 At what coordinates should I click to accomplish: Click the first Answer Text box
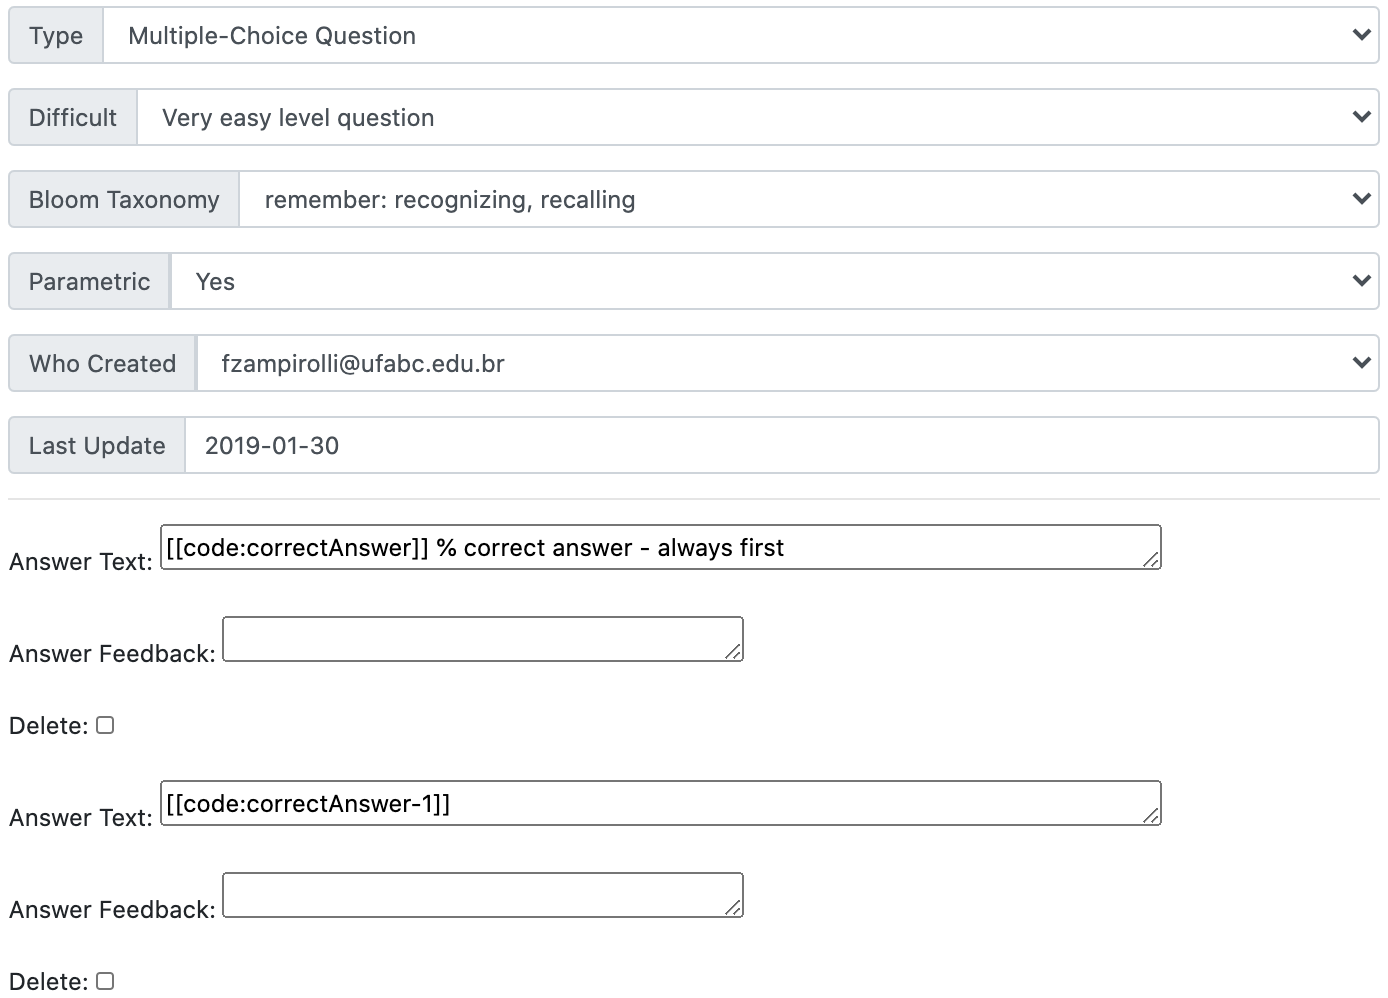point(660,548)
